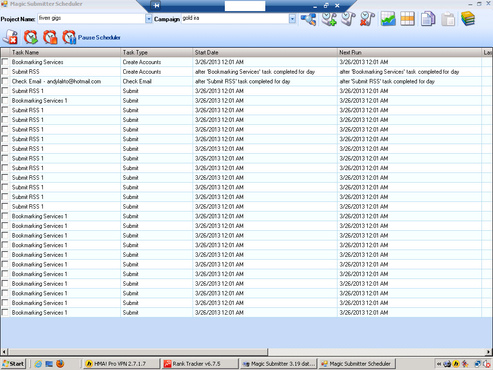Click the alarm clock pause icon
This screenshot has width=493, height=370.
69,37
